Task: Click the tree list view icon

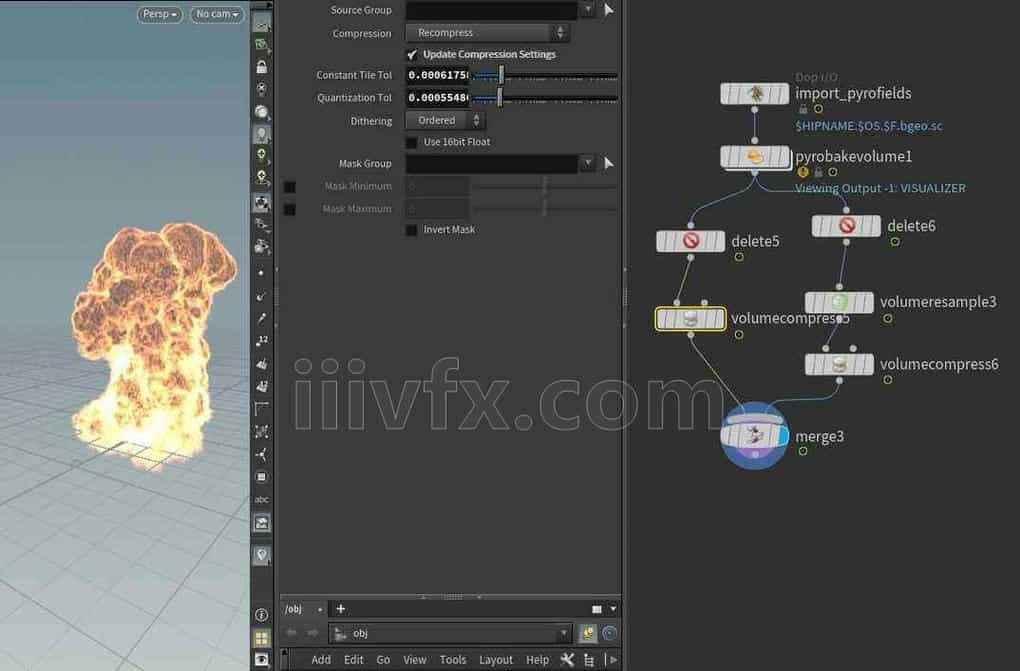Action: click(589, 660)
